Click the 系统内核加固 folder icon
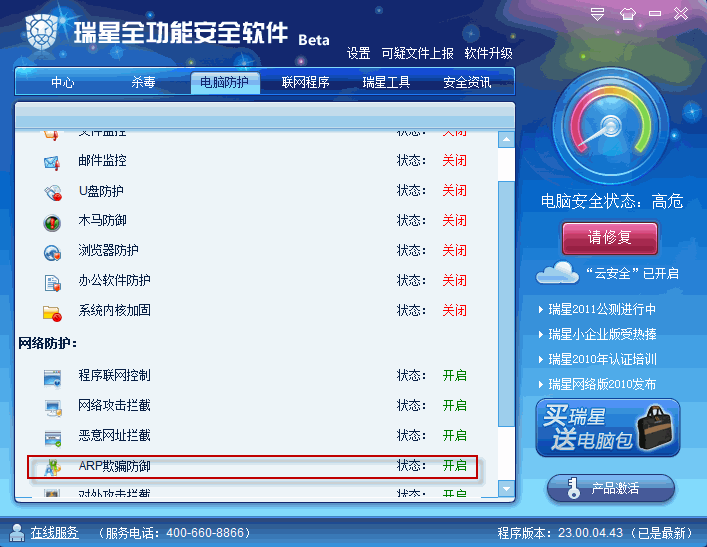The image size is (707, 547). tap(52, 313)
